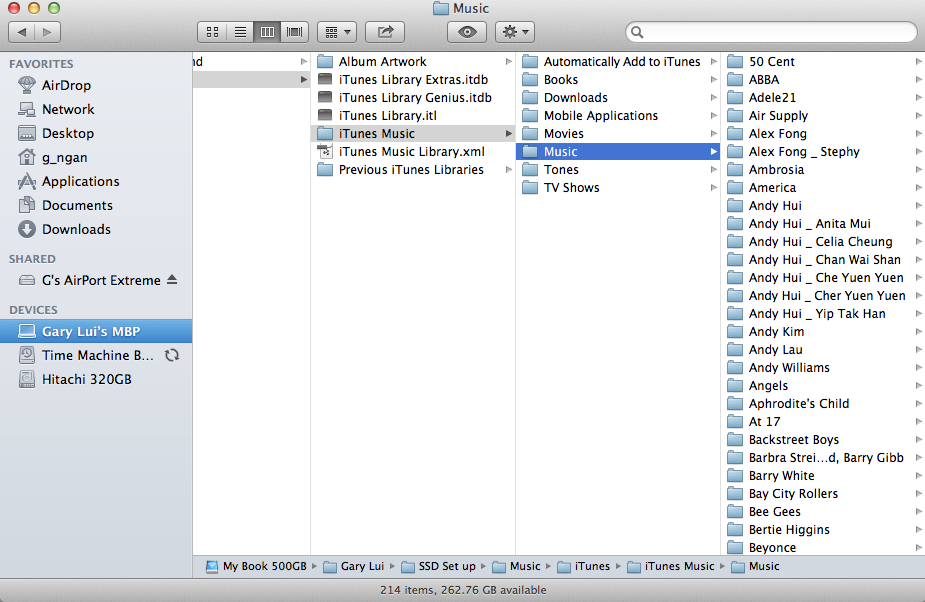Screen dimensions: 925x602
Task: Open the Adele21 folder
Action: pyautogui.click(x=823, y=97)
